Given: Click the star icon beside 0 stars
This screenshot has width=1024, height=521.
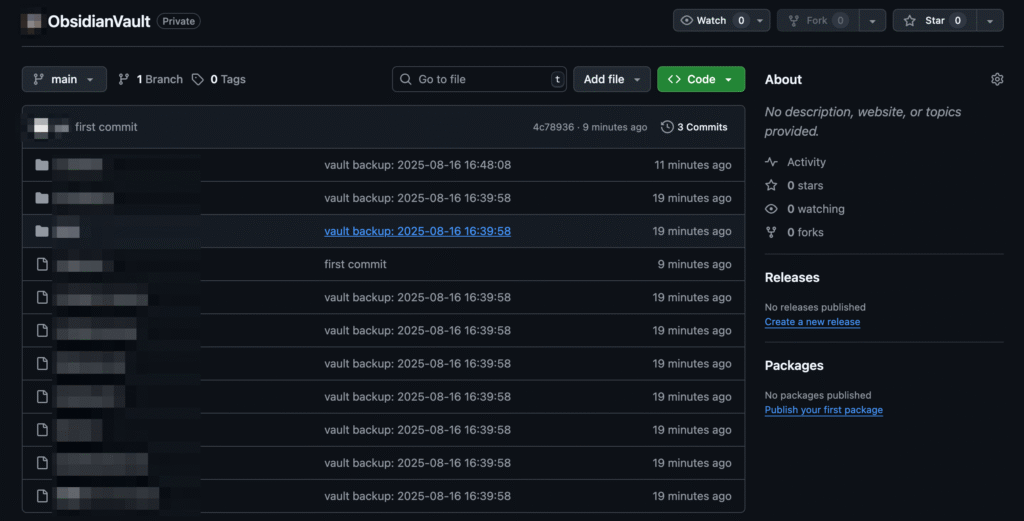Looking at the screenshot, I should click(771, 185).
